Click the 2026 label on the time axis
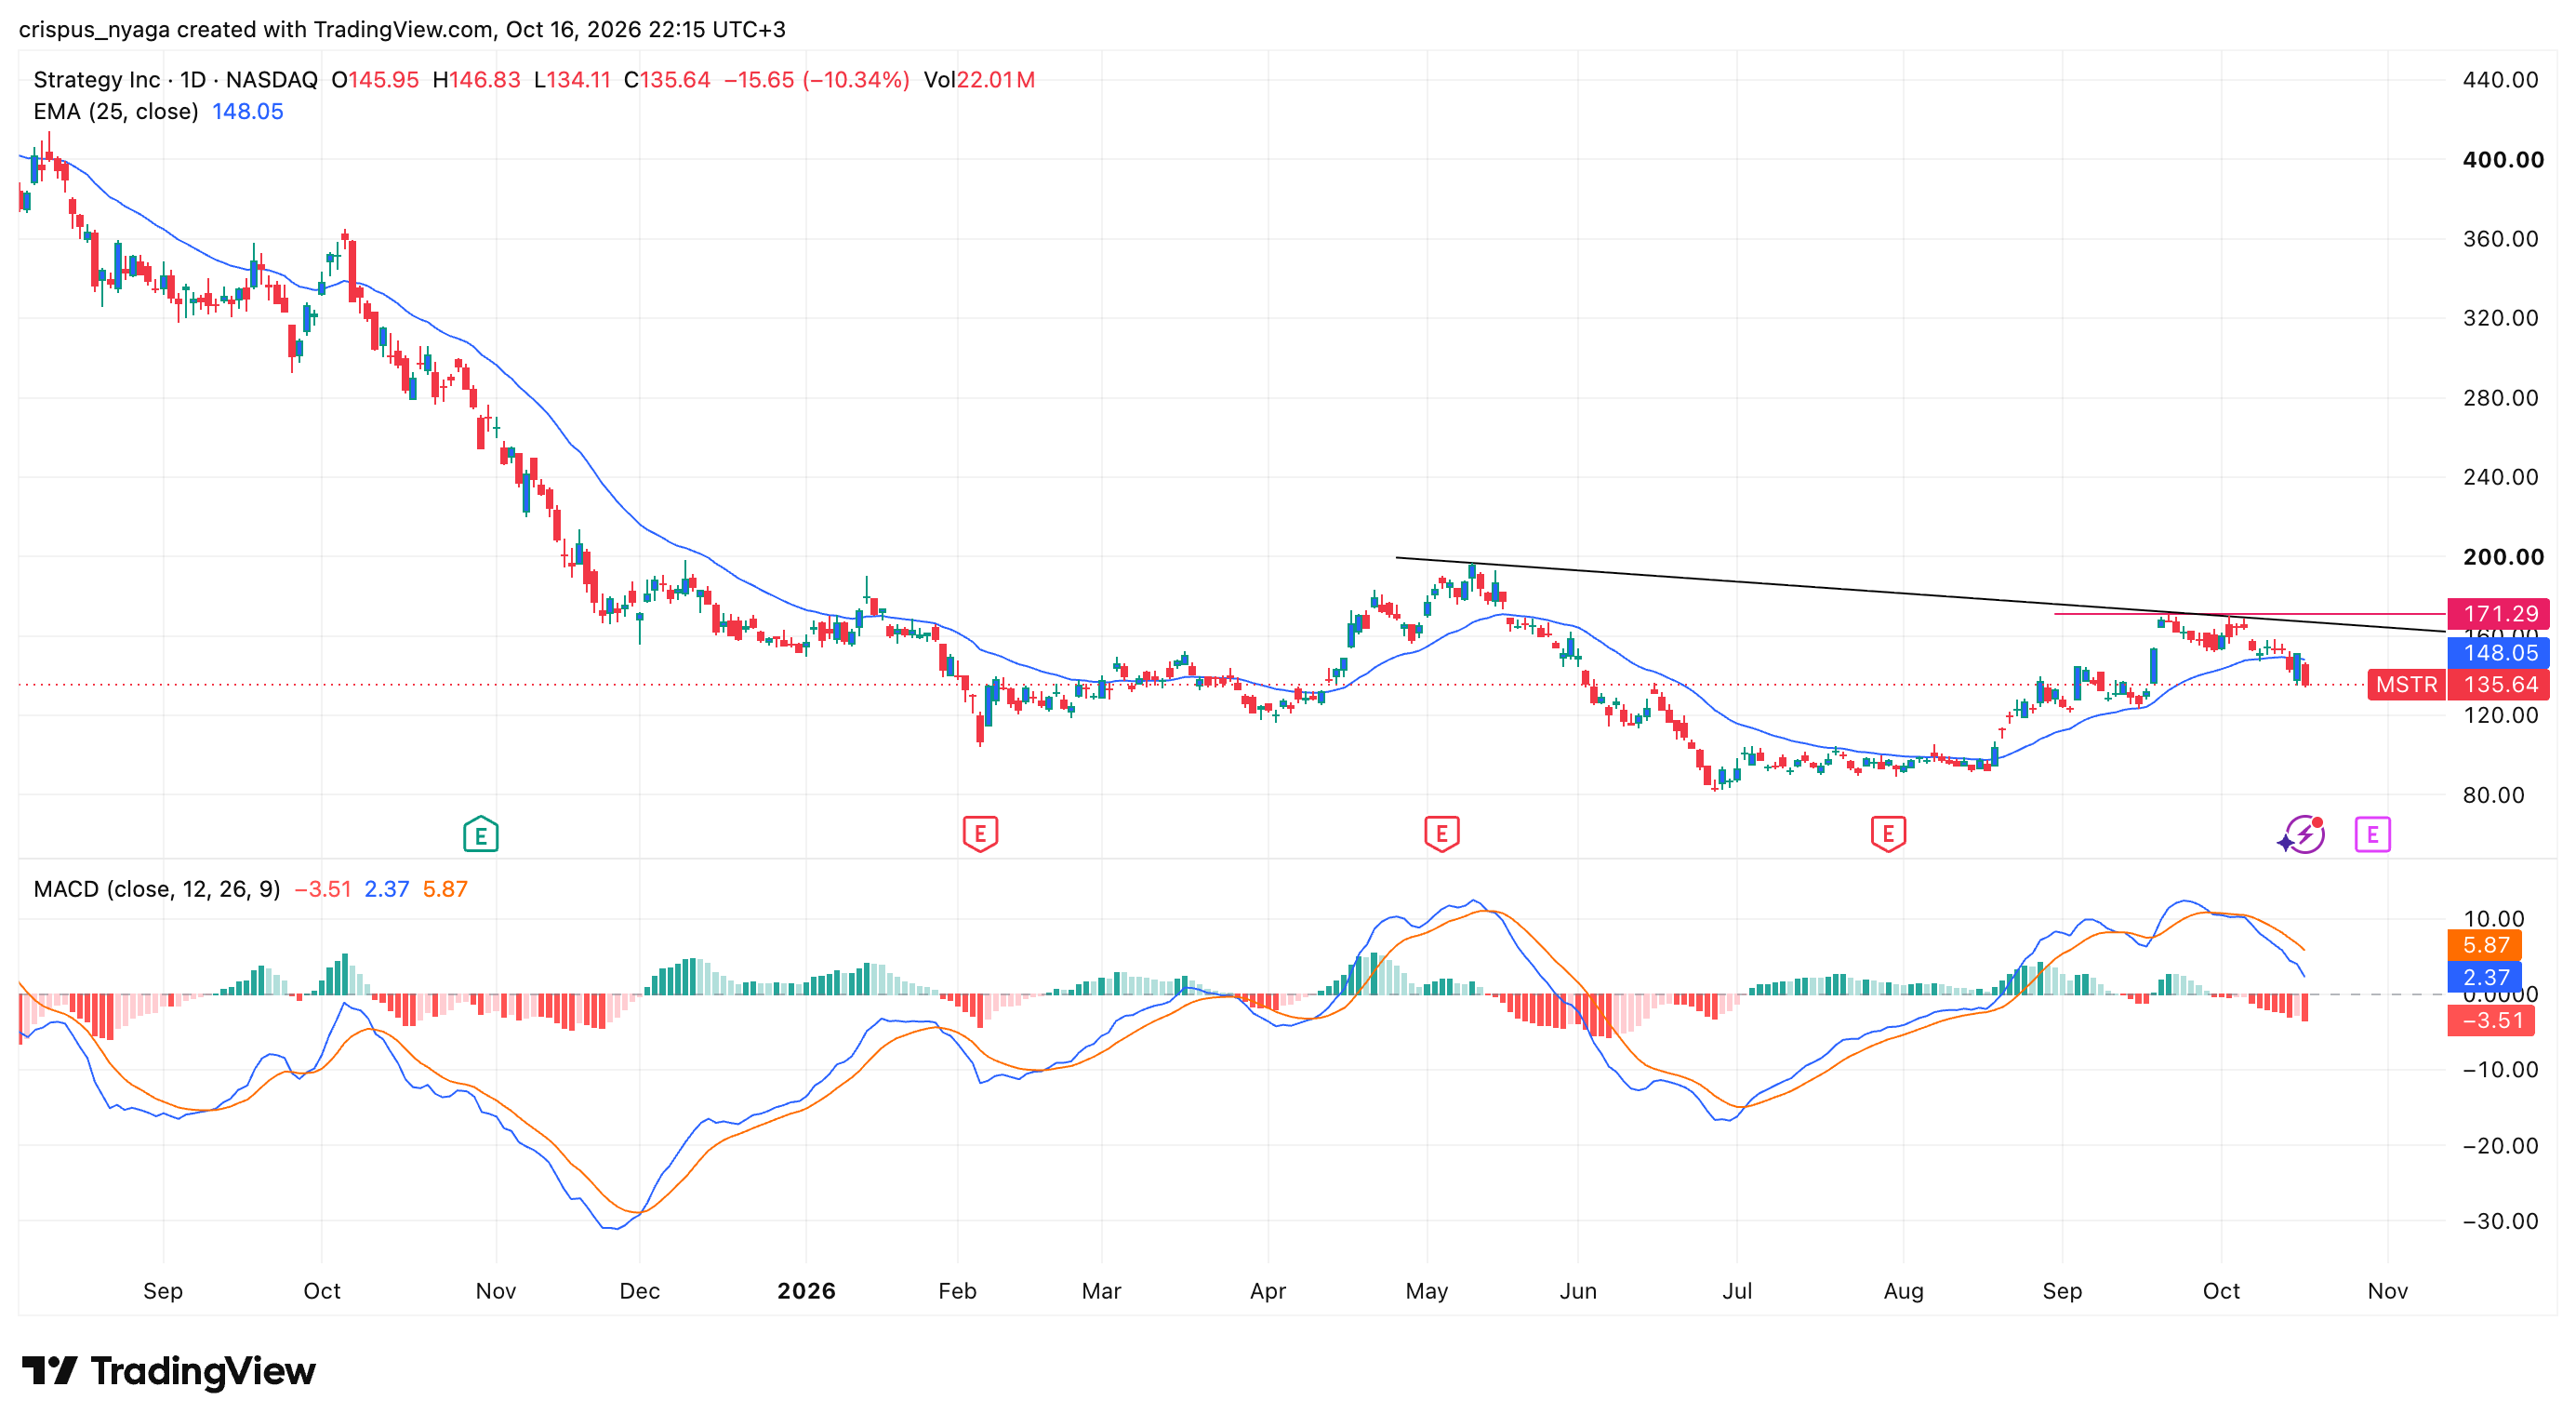This screenshot has height=1427, width=2576. click(806, 1291)
